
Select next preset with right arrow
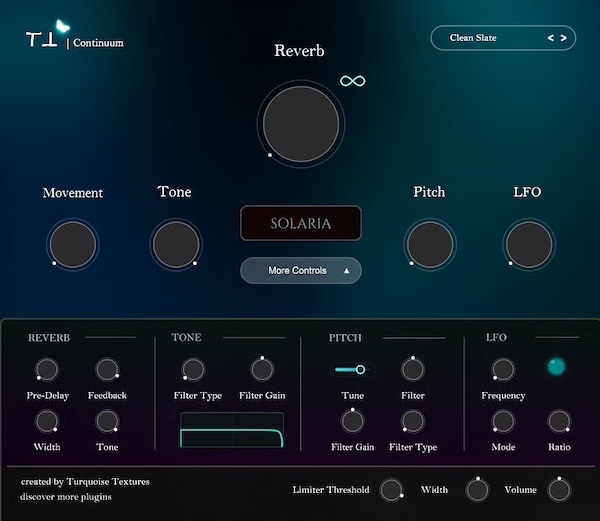click(564, 38)
